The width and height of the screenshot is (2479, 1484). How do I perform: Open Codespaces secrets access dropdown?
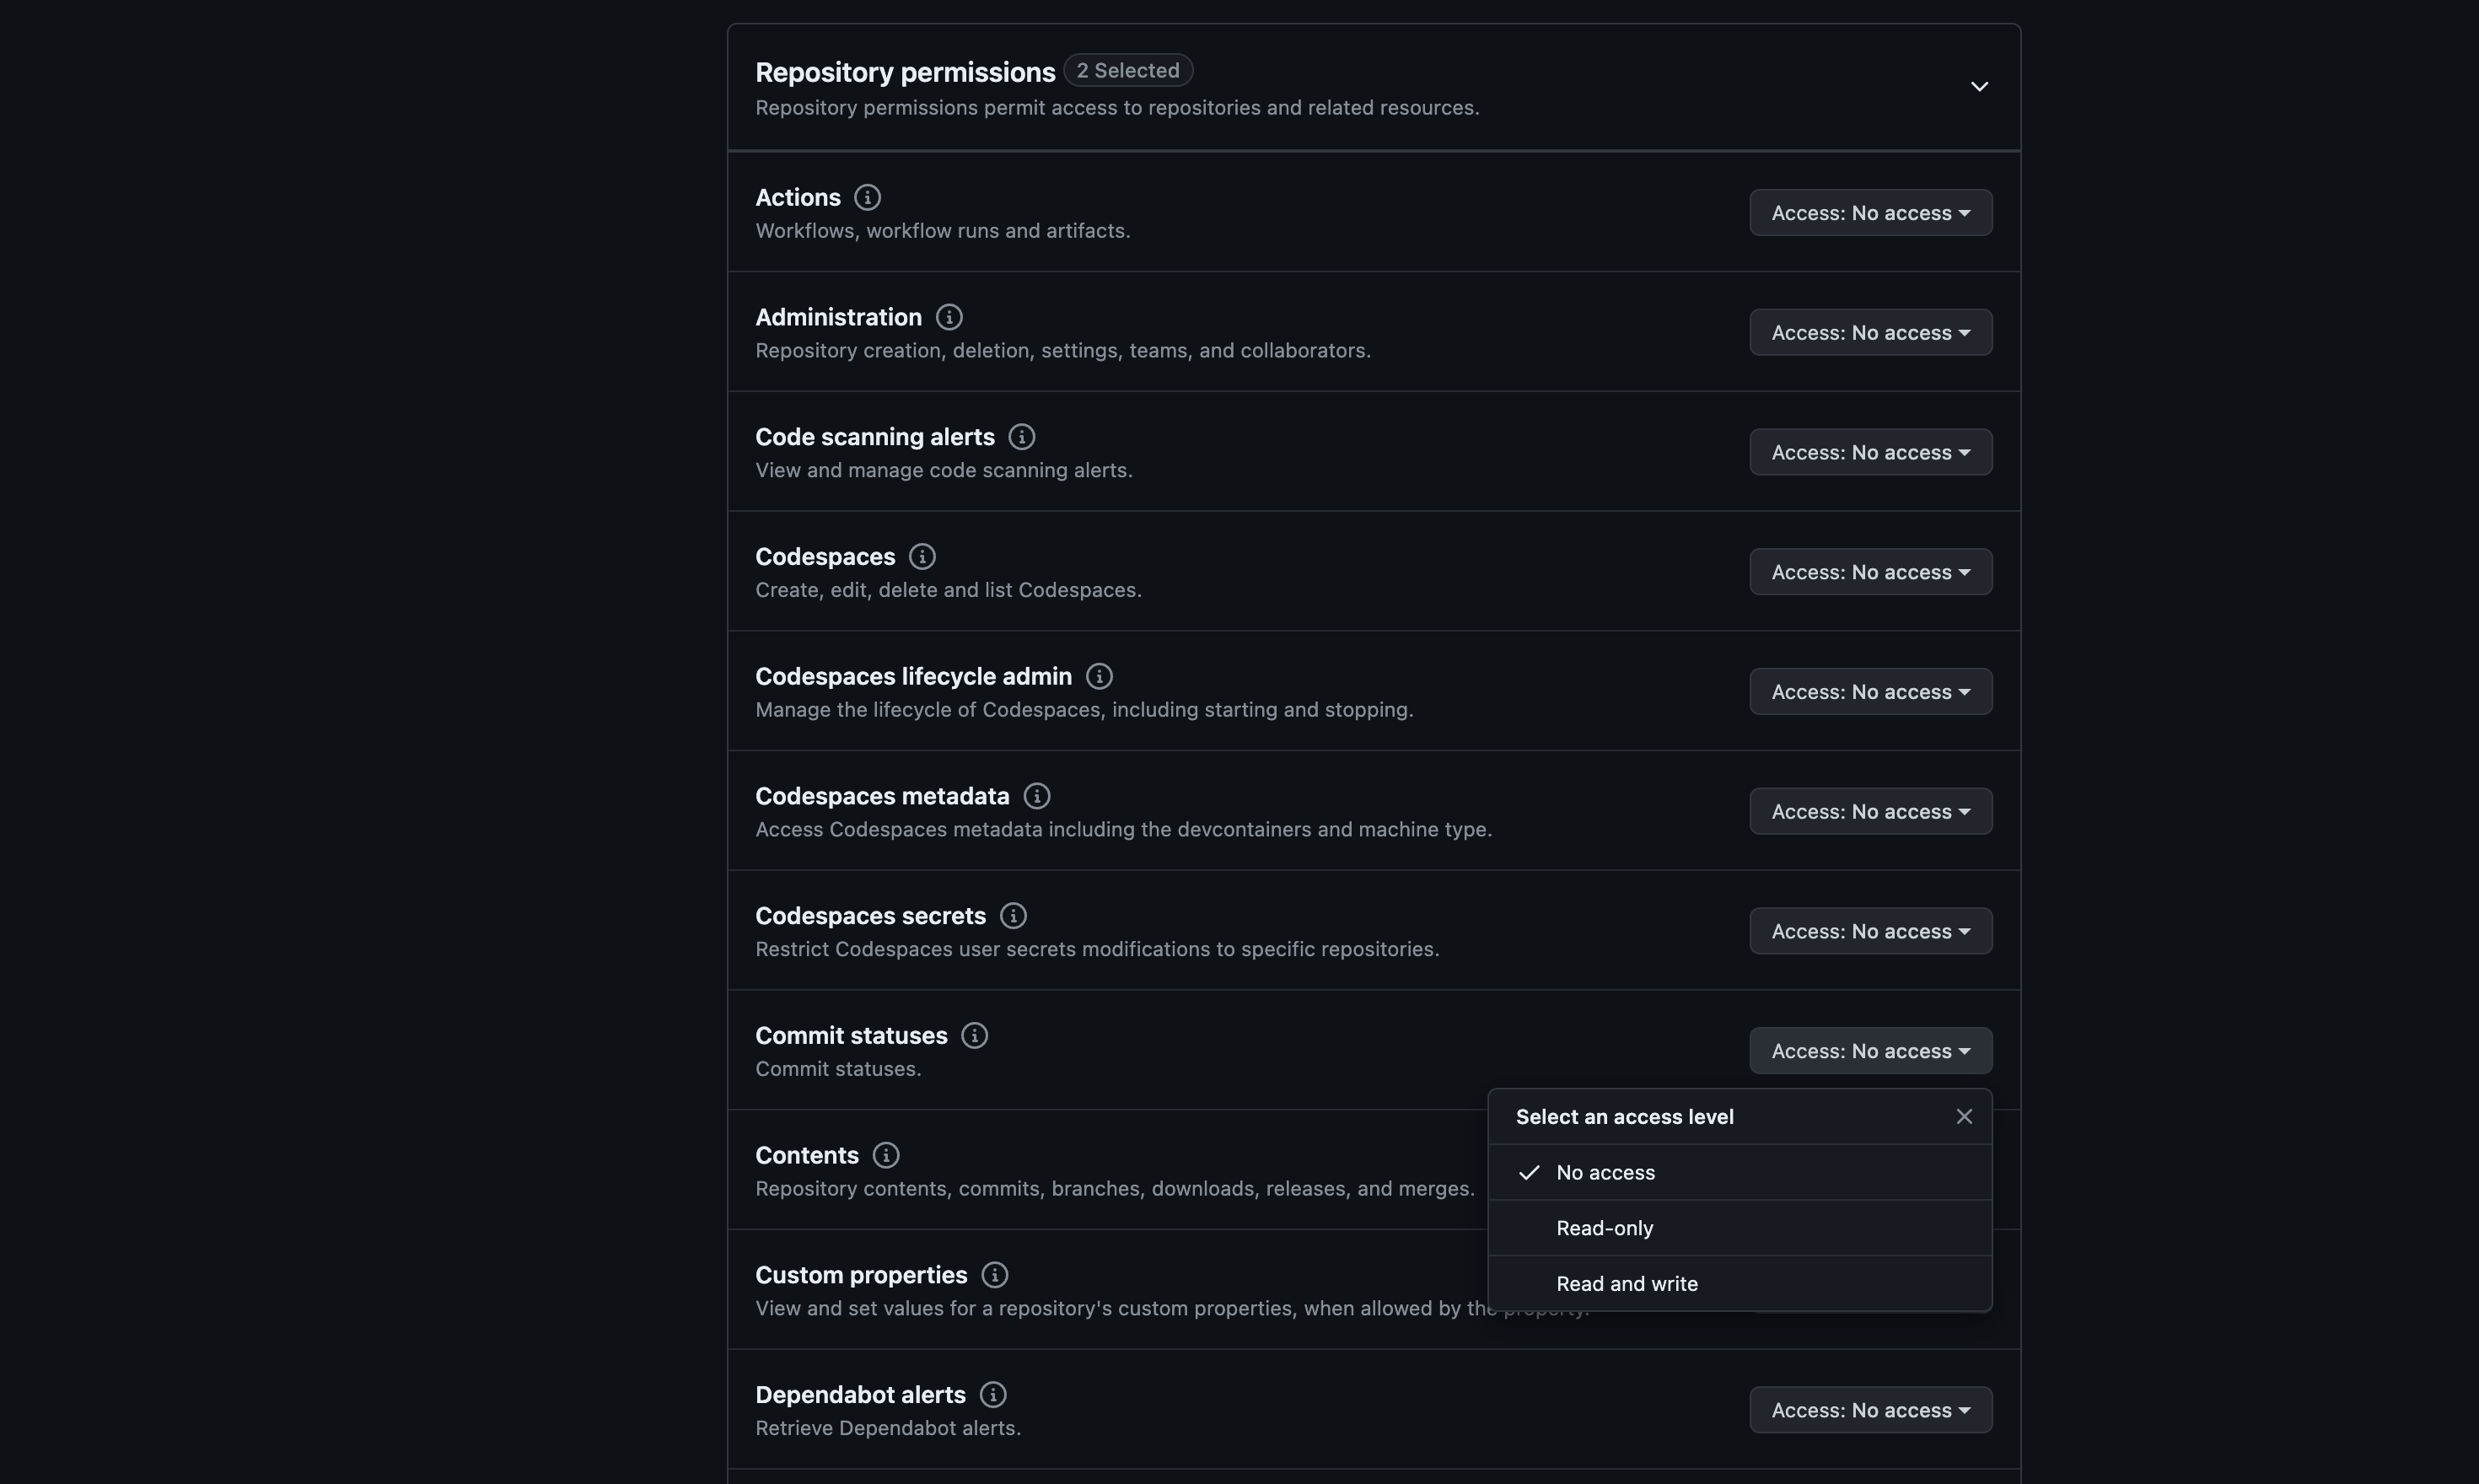tap(1869, 931)
